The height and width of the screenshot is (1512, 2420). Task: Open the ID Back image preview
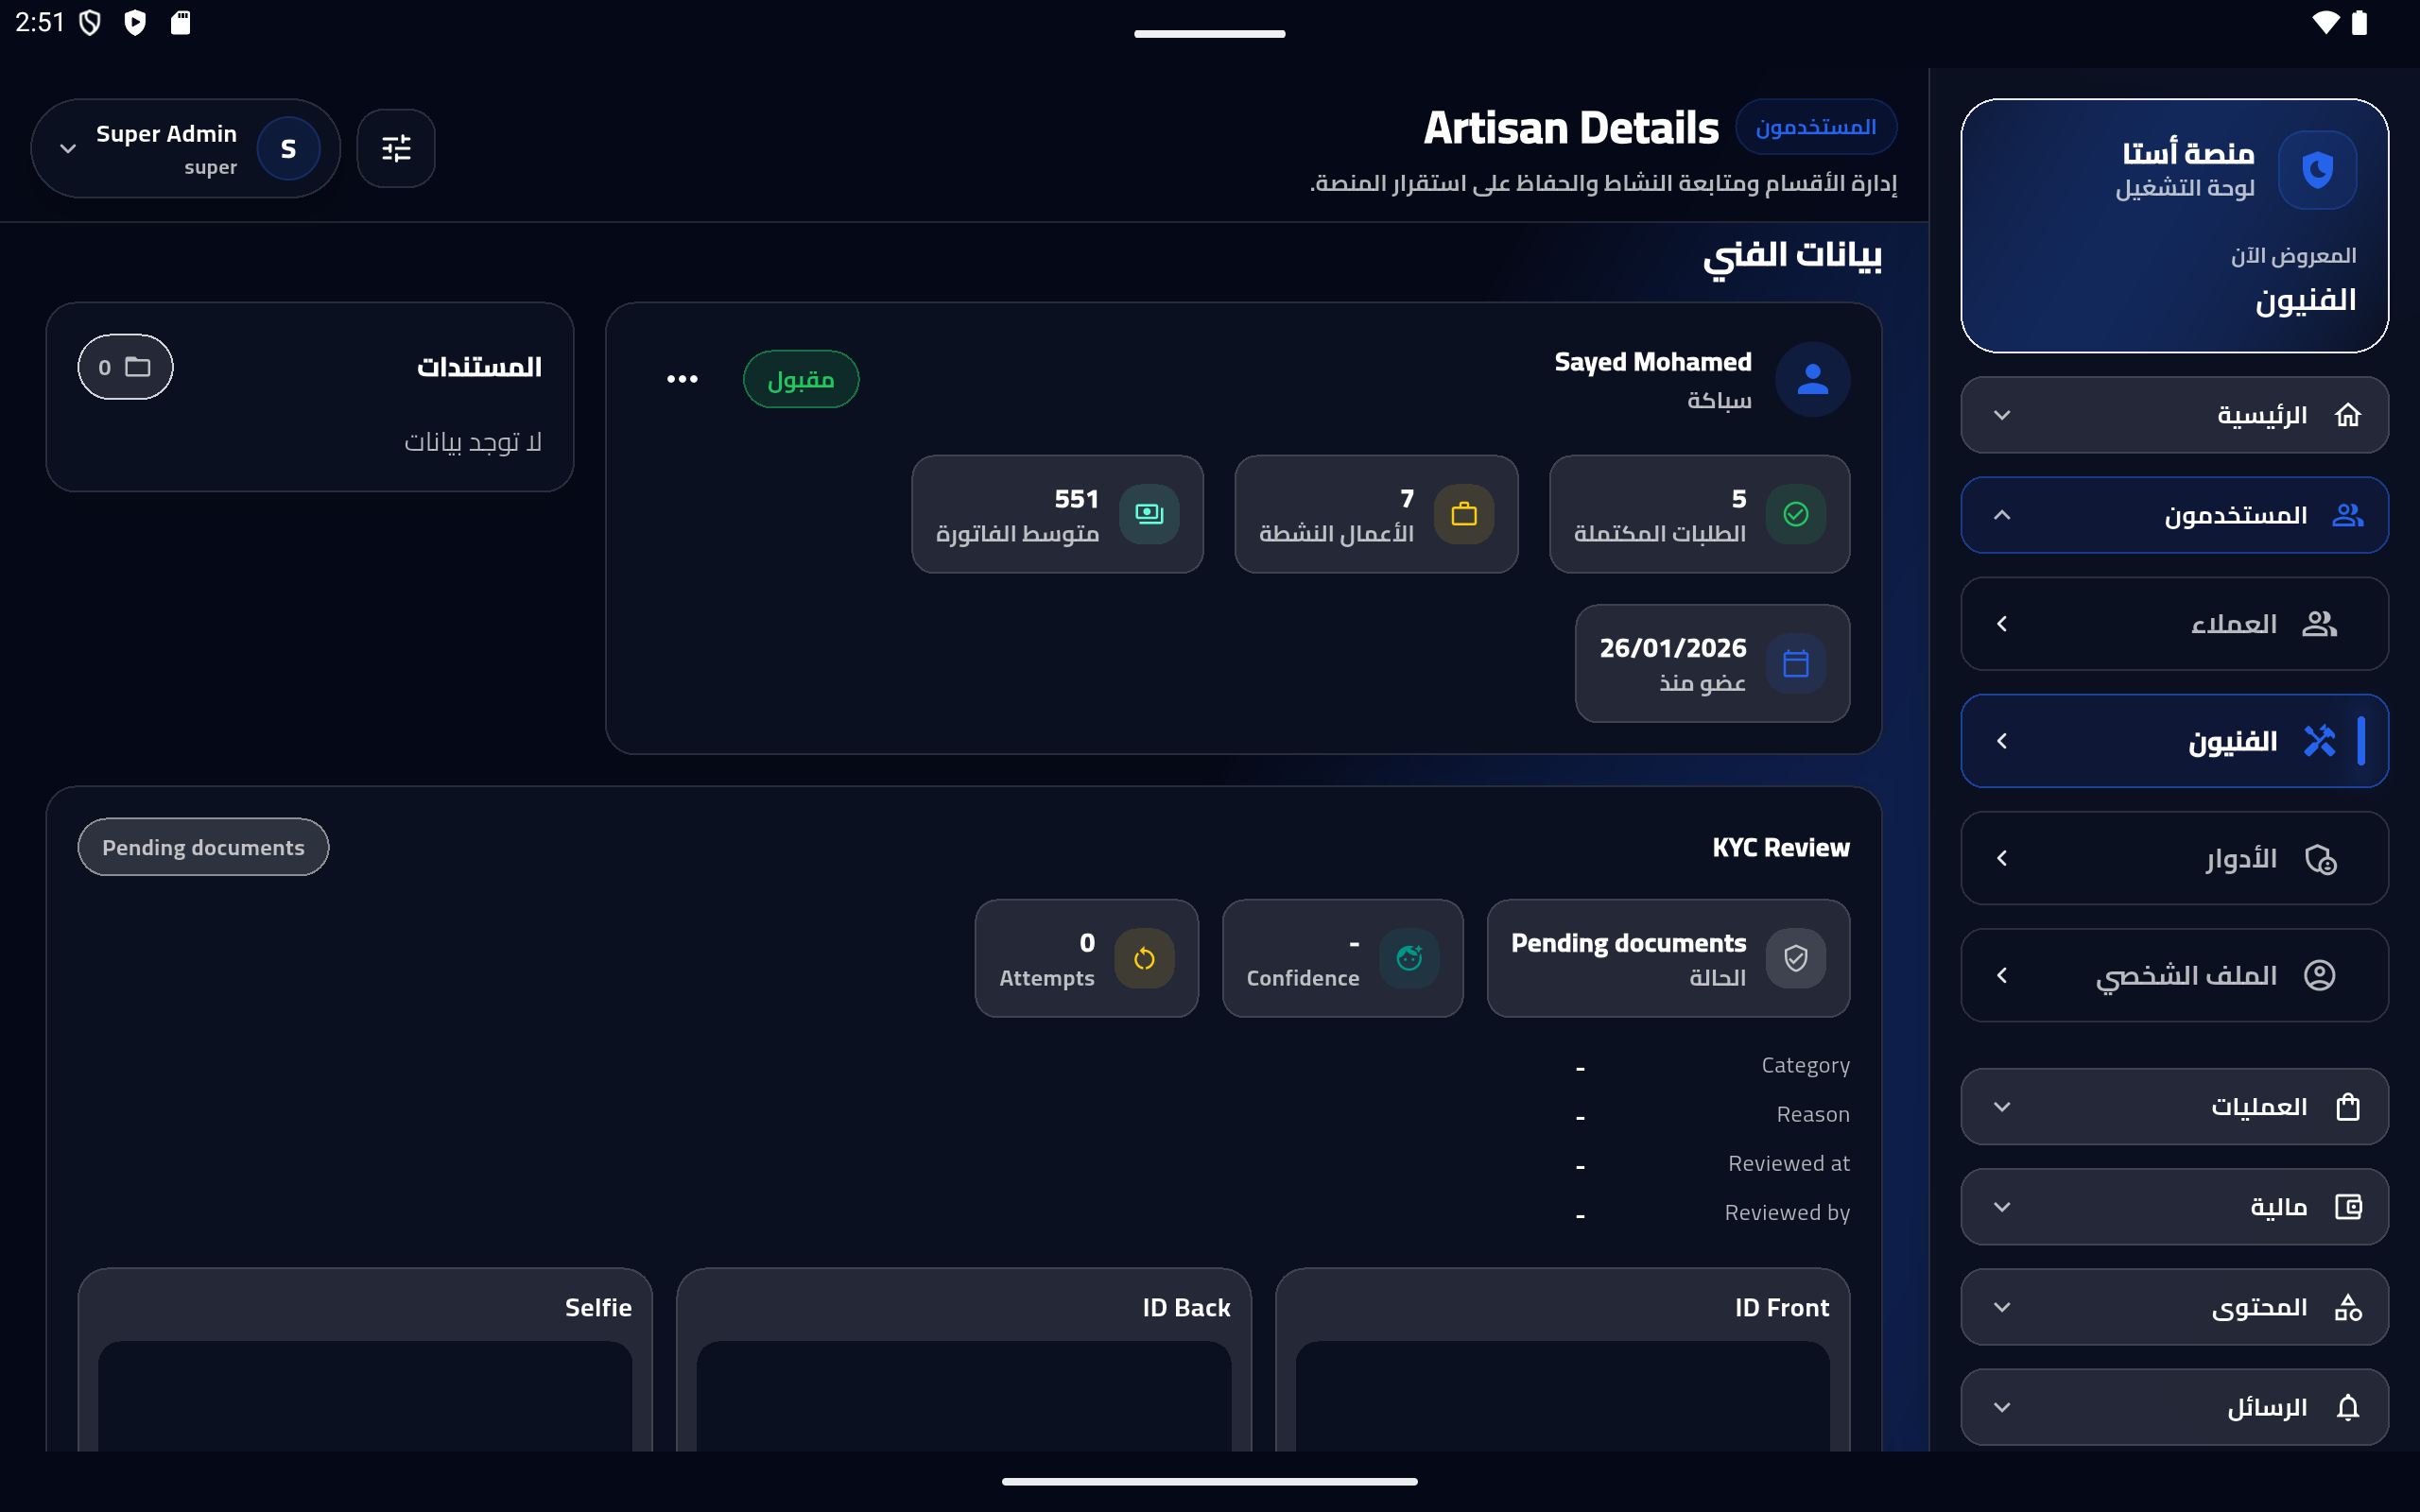coord(963,1396)
